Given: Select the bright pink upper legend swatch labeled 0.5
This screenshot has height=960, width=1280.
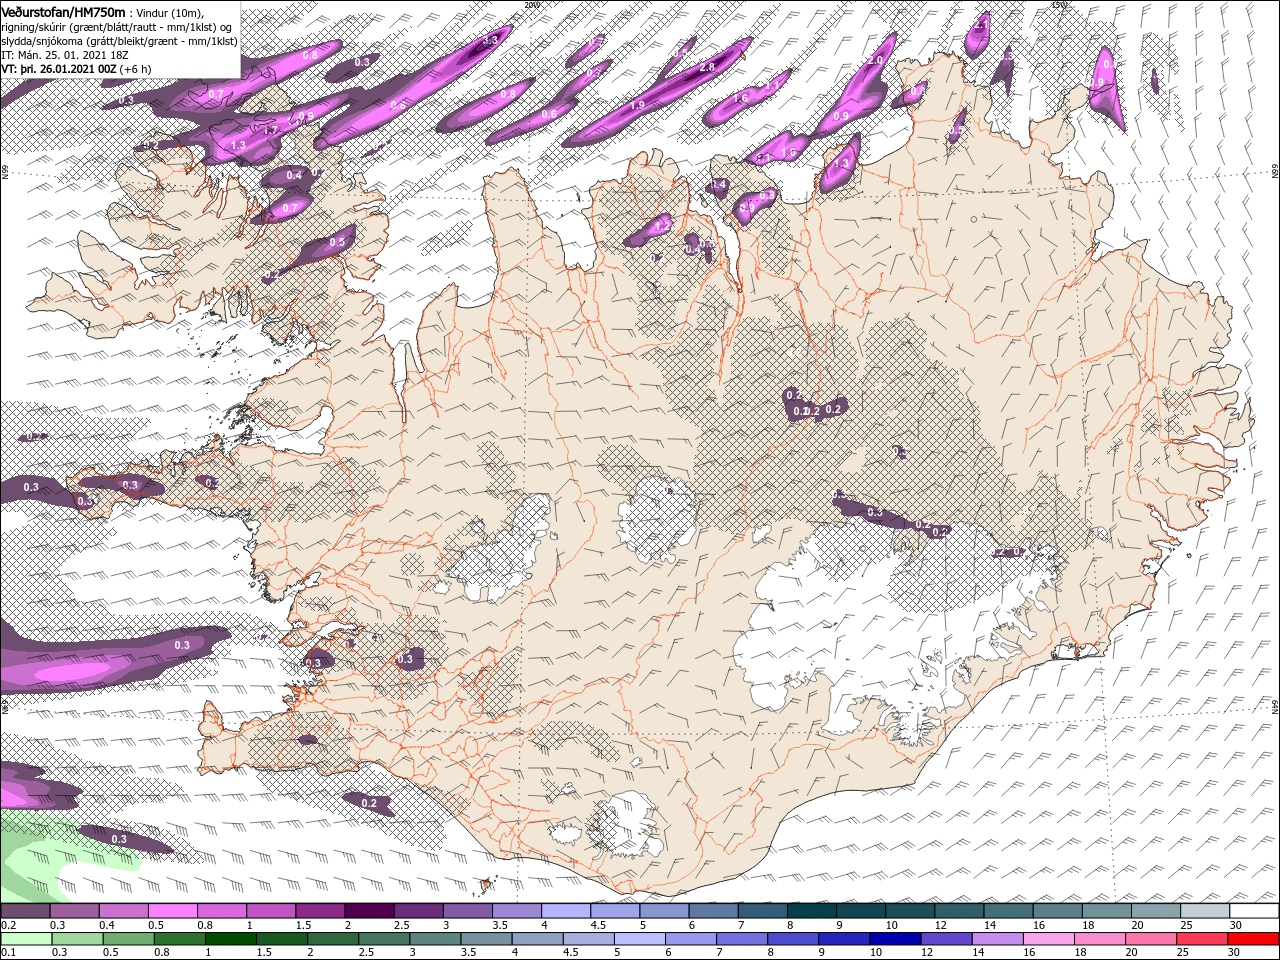Looking at the screenshot, I should pyautogui.click(x=172, y=911).
